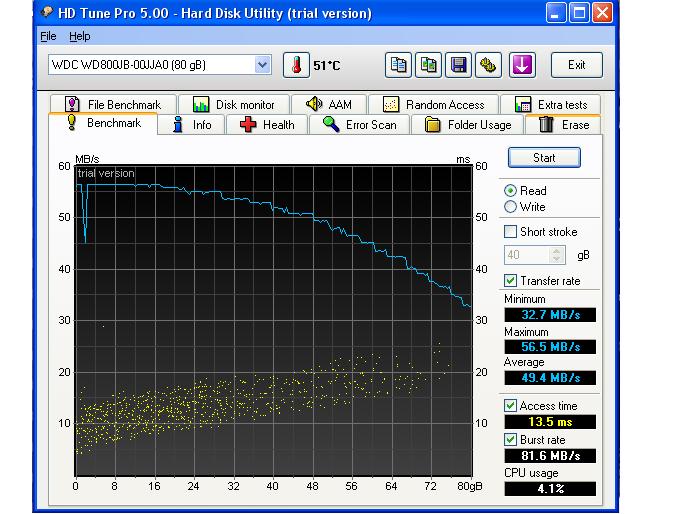Switch to the File Benchmark tab
Screen dimensions: 680x514
coord(113,105)
